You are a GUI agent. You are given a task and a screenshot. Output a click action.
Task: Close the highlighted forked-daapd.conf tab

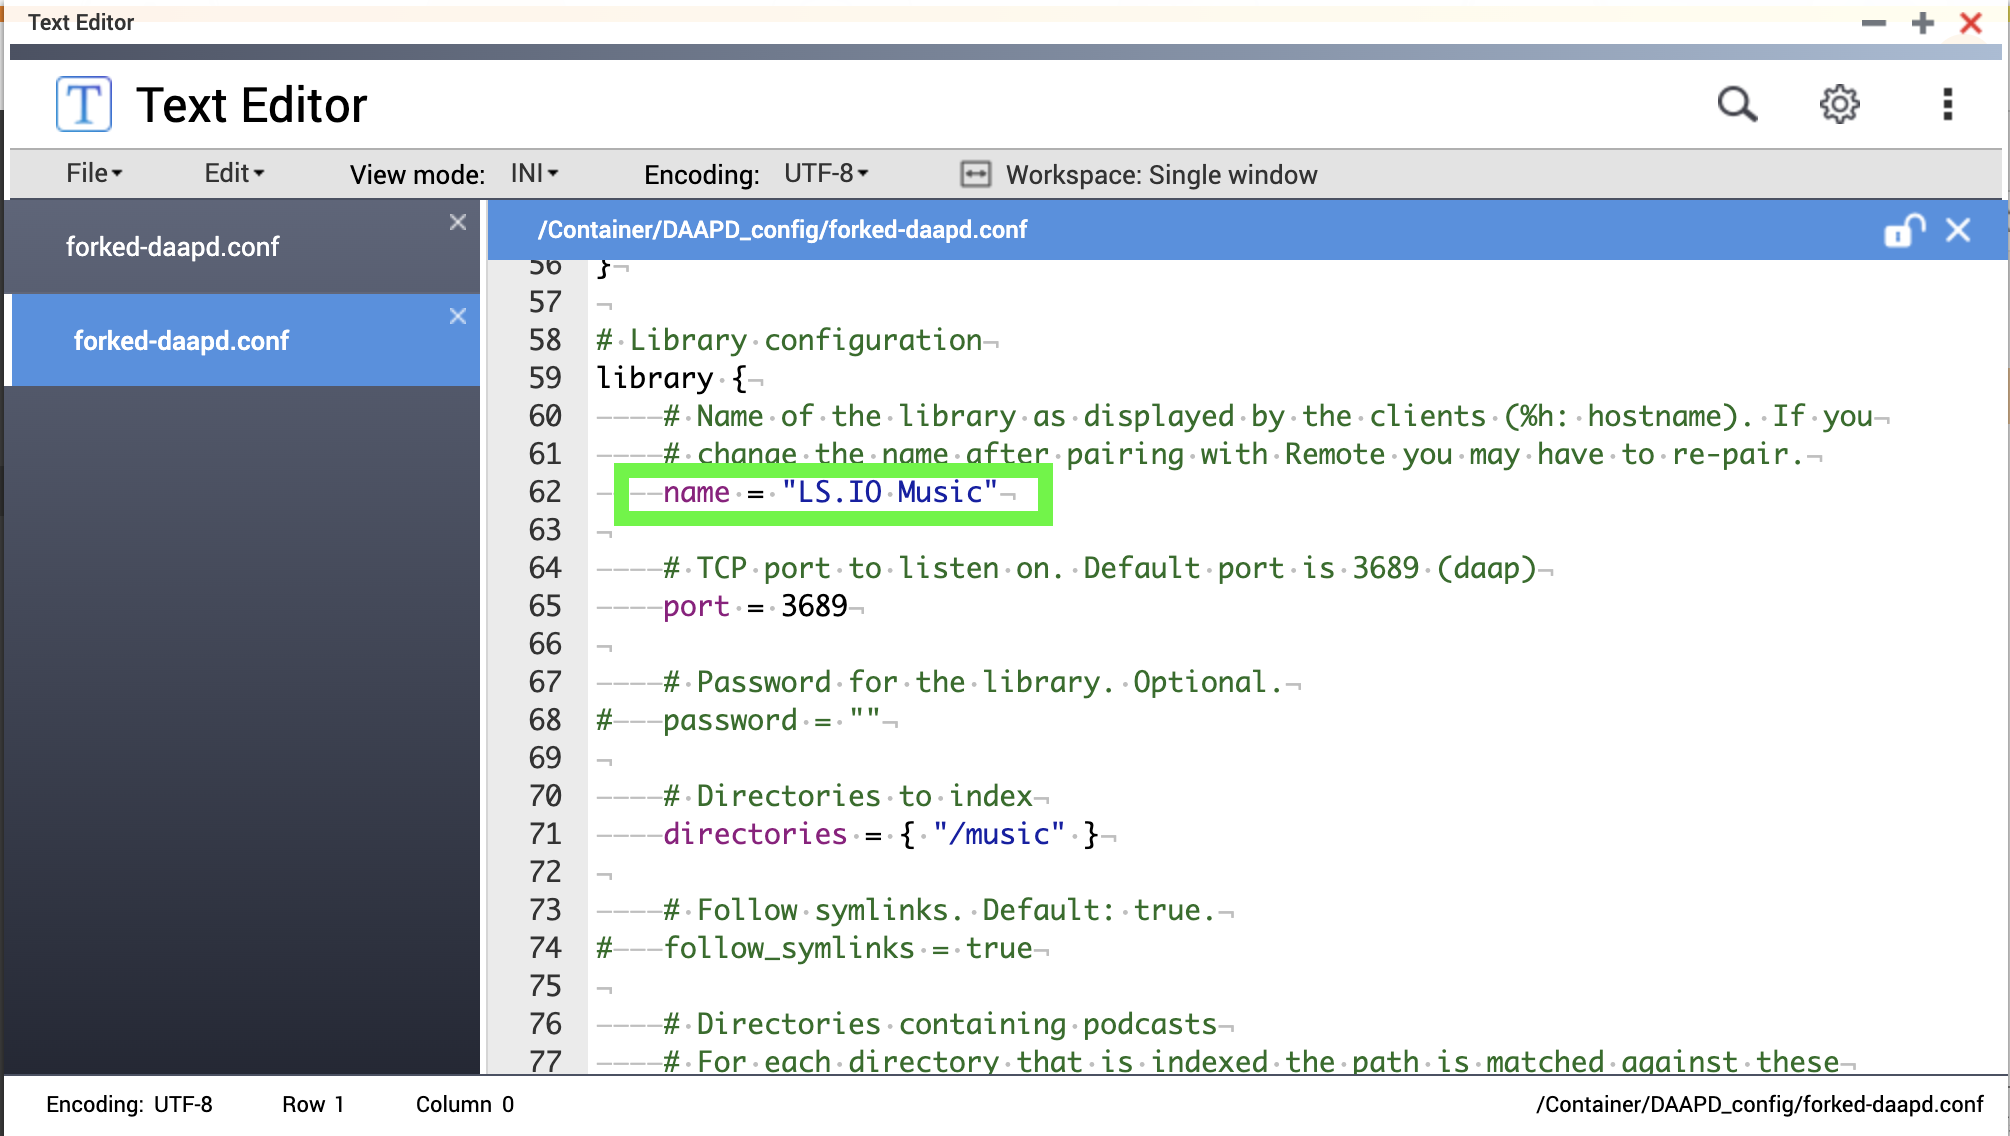[x=458, y=316]
